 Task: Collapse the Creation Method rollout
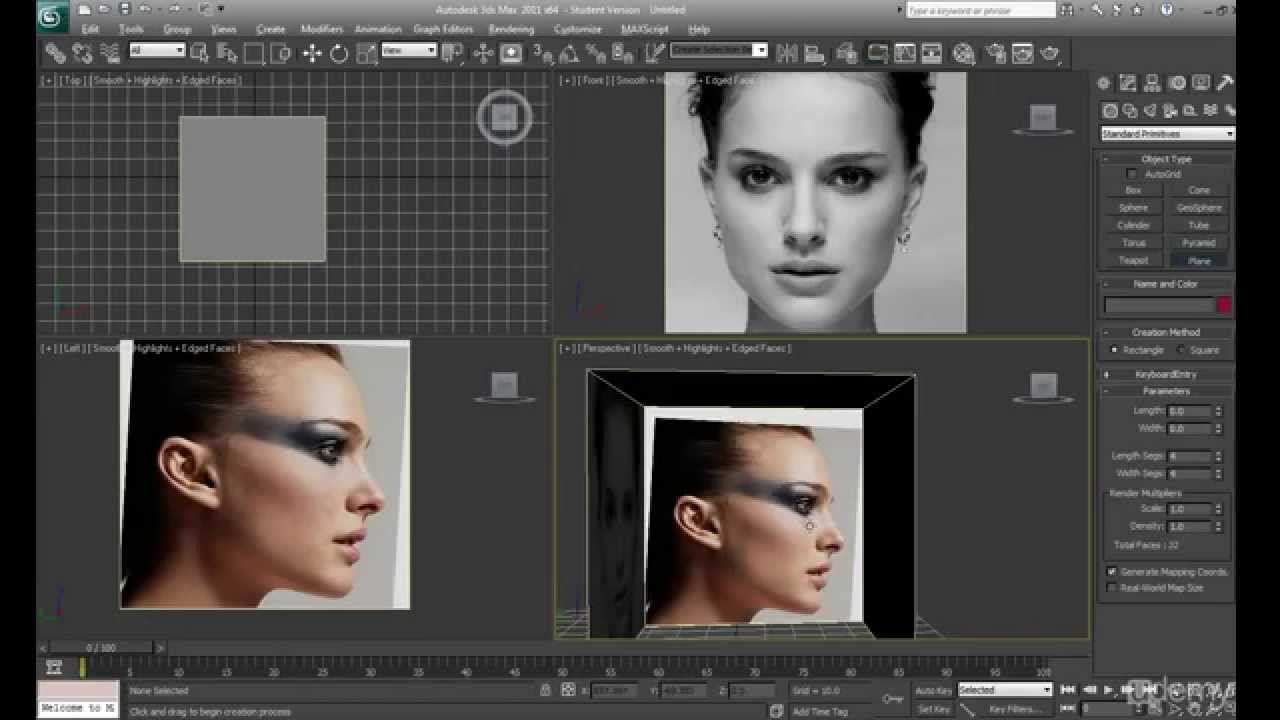(x=1166, y=332)
